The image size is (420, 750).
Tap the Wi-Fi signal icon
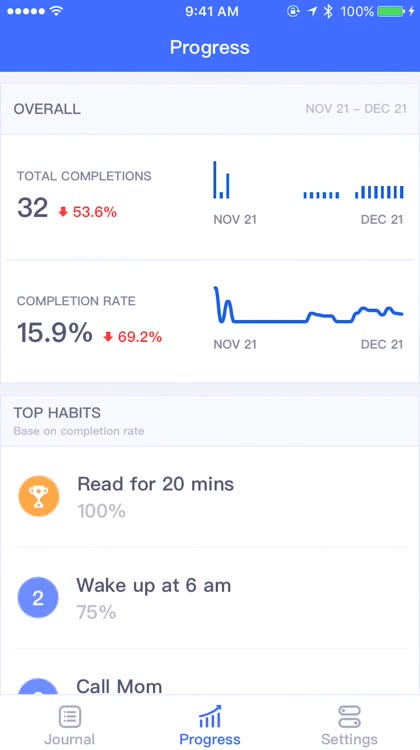click(56, 11)
